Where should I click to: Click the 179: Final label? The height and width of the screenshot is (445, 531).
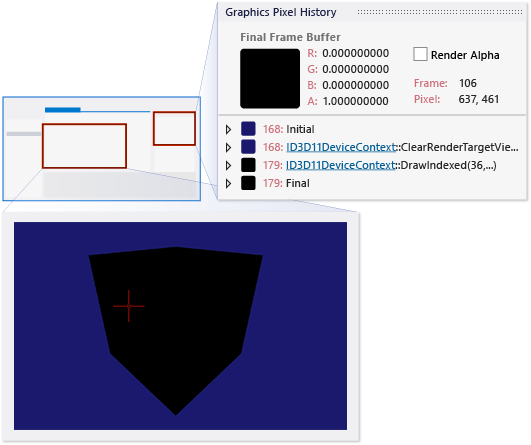[286, 183]
